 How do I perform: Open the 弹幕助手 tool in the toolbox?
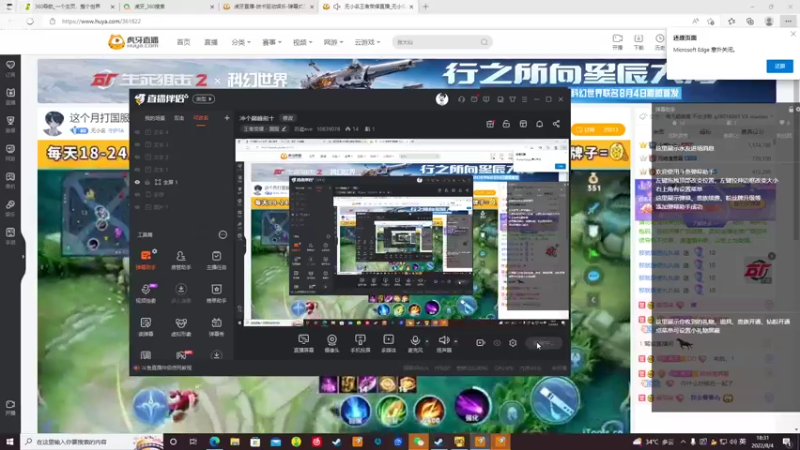point(146,260)
